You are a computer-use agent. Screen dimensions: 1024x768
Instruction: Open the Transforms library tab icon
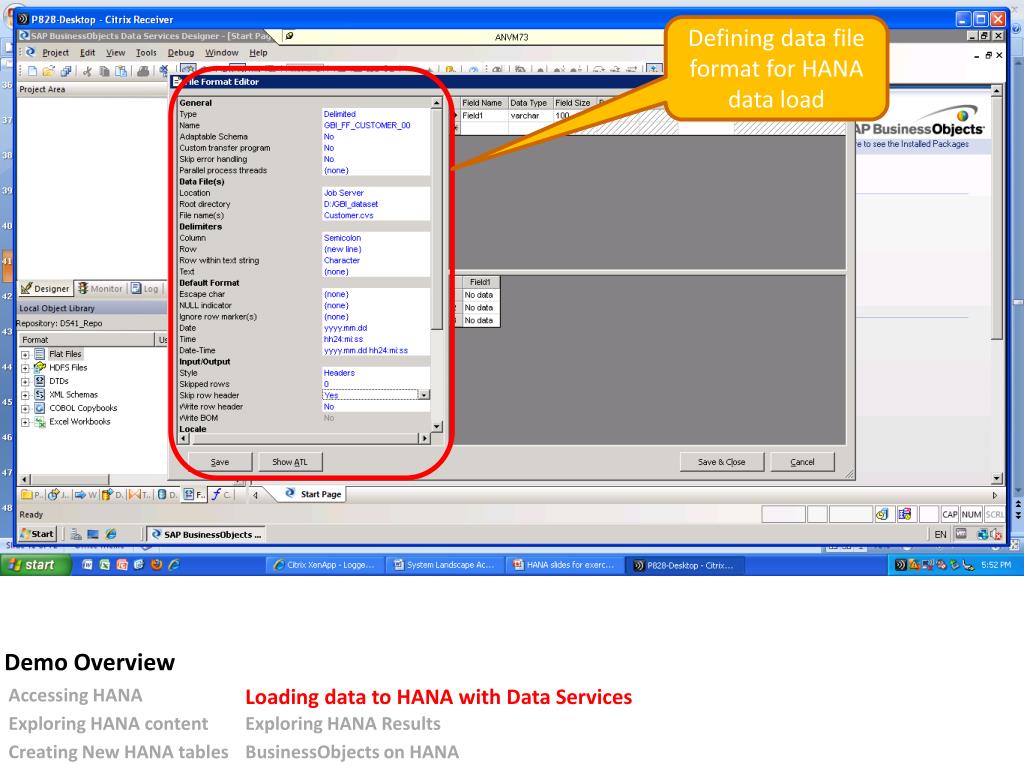click(135, 494)
